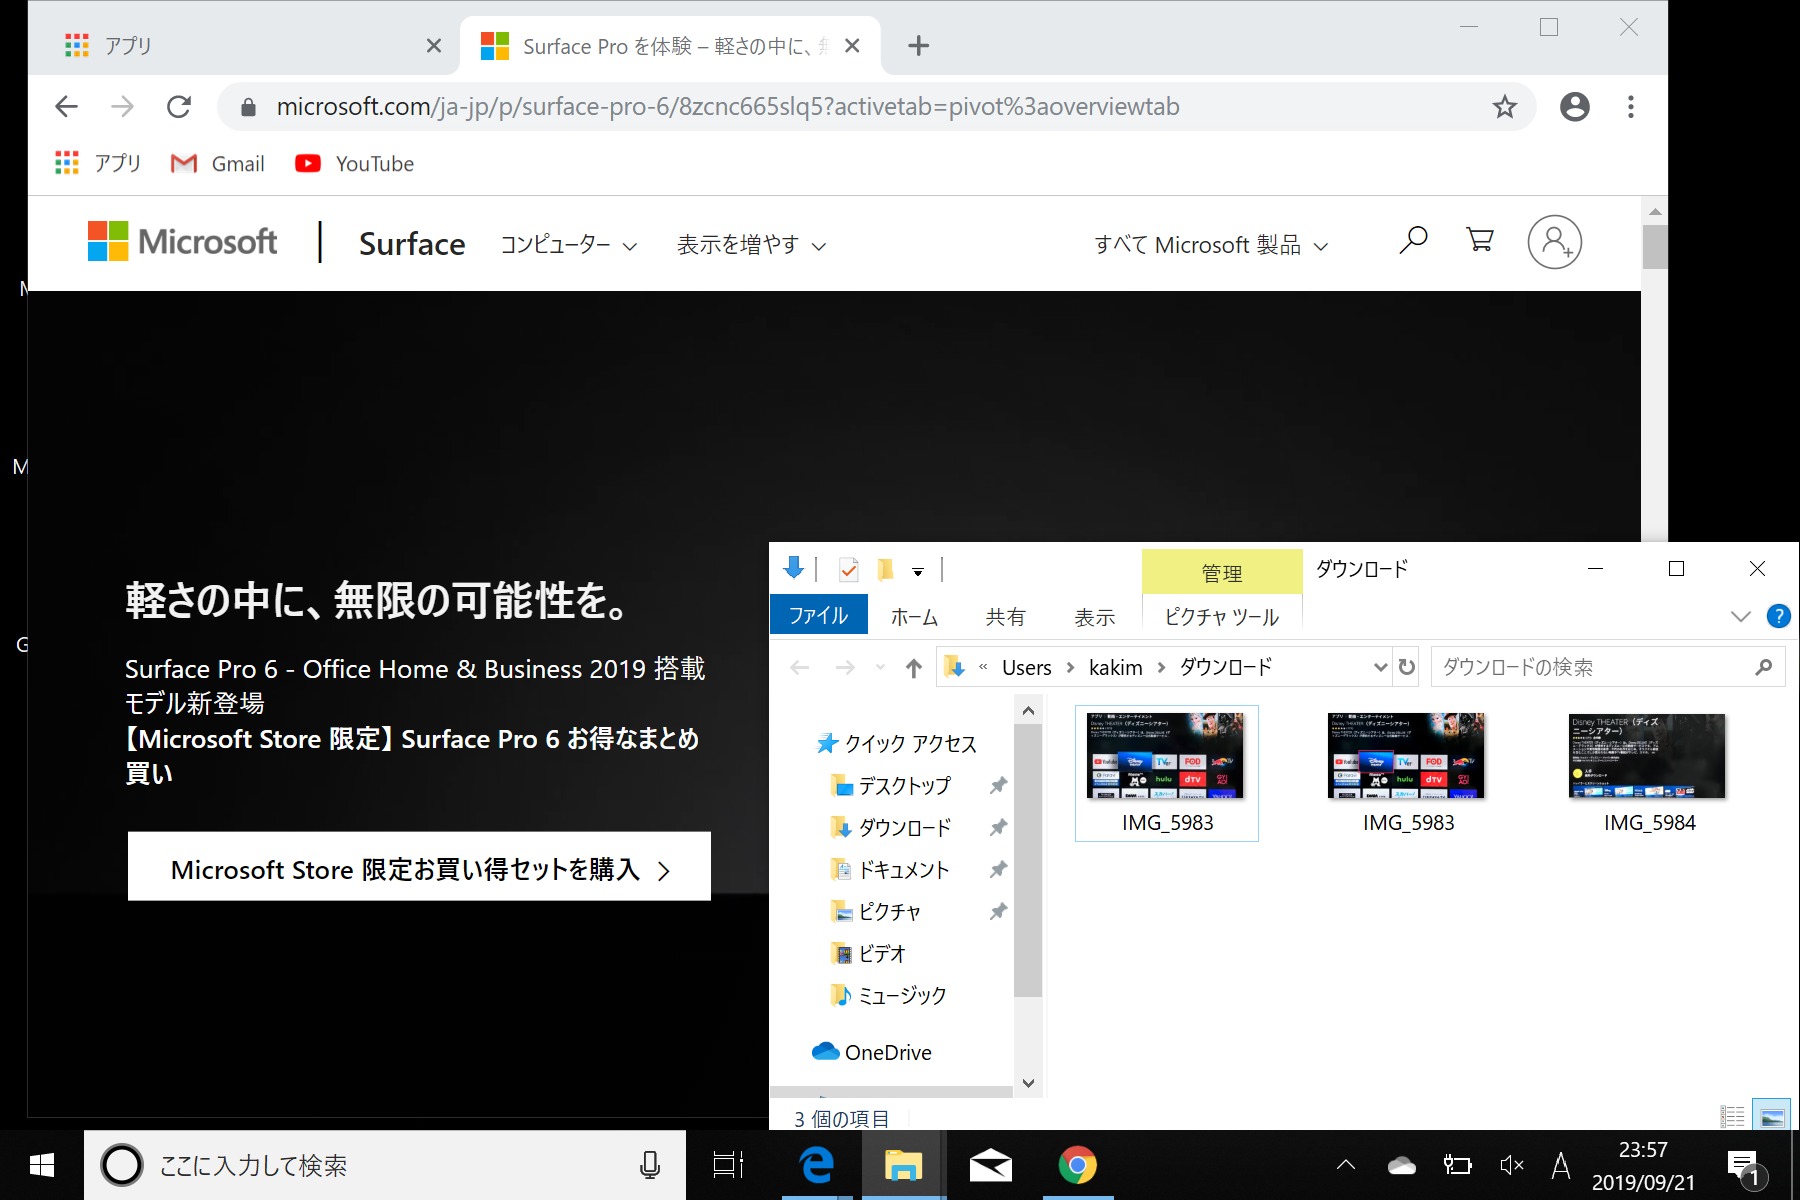The image size is (1800, 1200).
Task: Open a new Chrome tab with plus
Action: (918, 46)
